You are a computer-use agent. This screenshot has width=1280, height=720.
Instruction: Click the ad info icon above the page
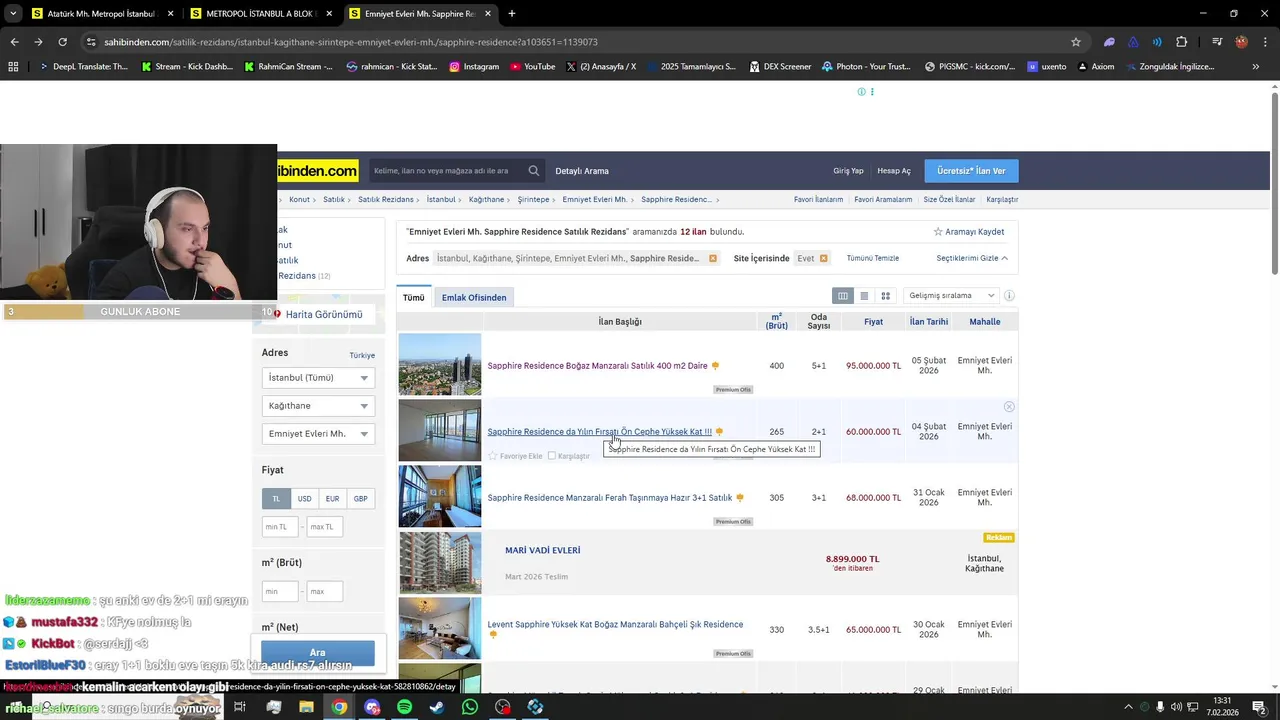(861, 92)
